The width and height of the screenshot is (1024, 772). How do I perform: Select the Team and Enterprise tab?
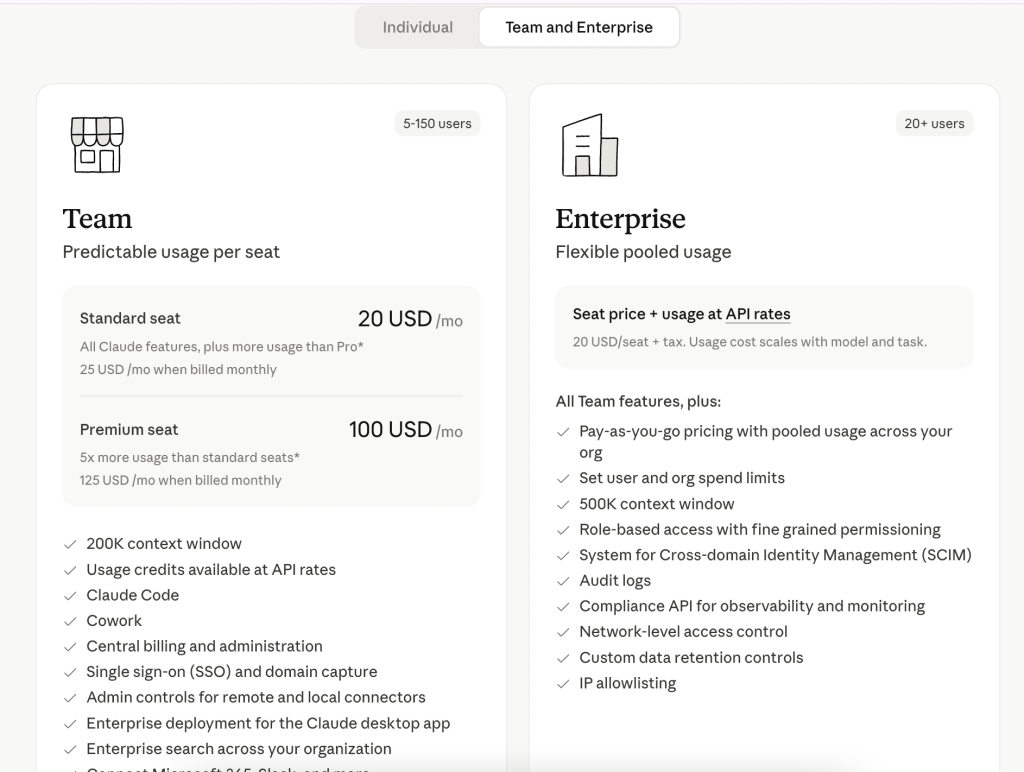[579, 27]
